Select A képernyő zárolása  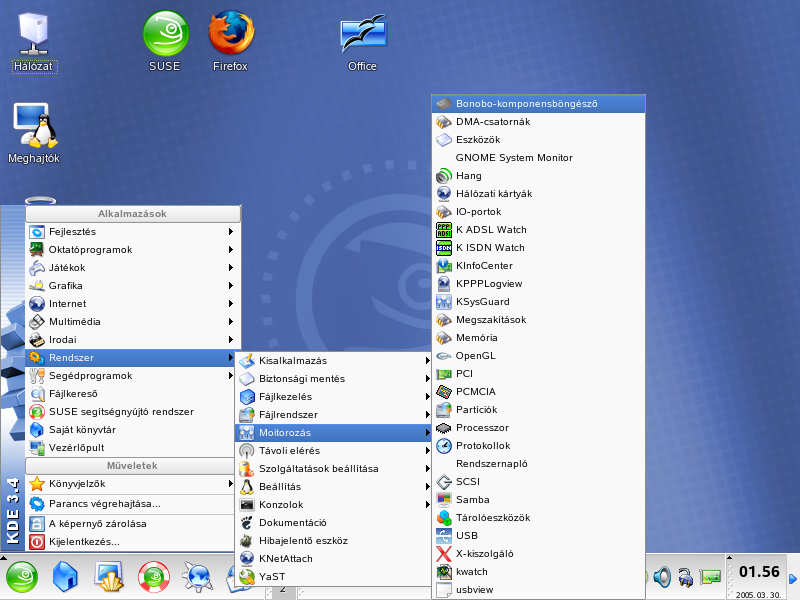point(130,524)
